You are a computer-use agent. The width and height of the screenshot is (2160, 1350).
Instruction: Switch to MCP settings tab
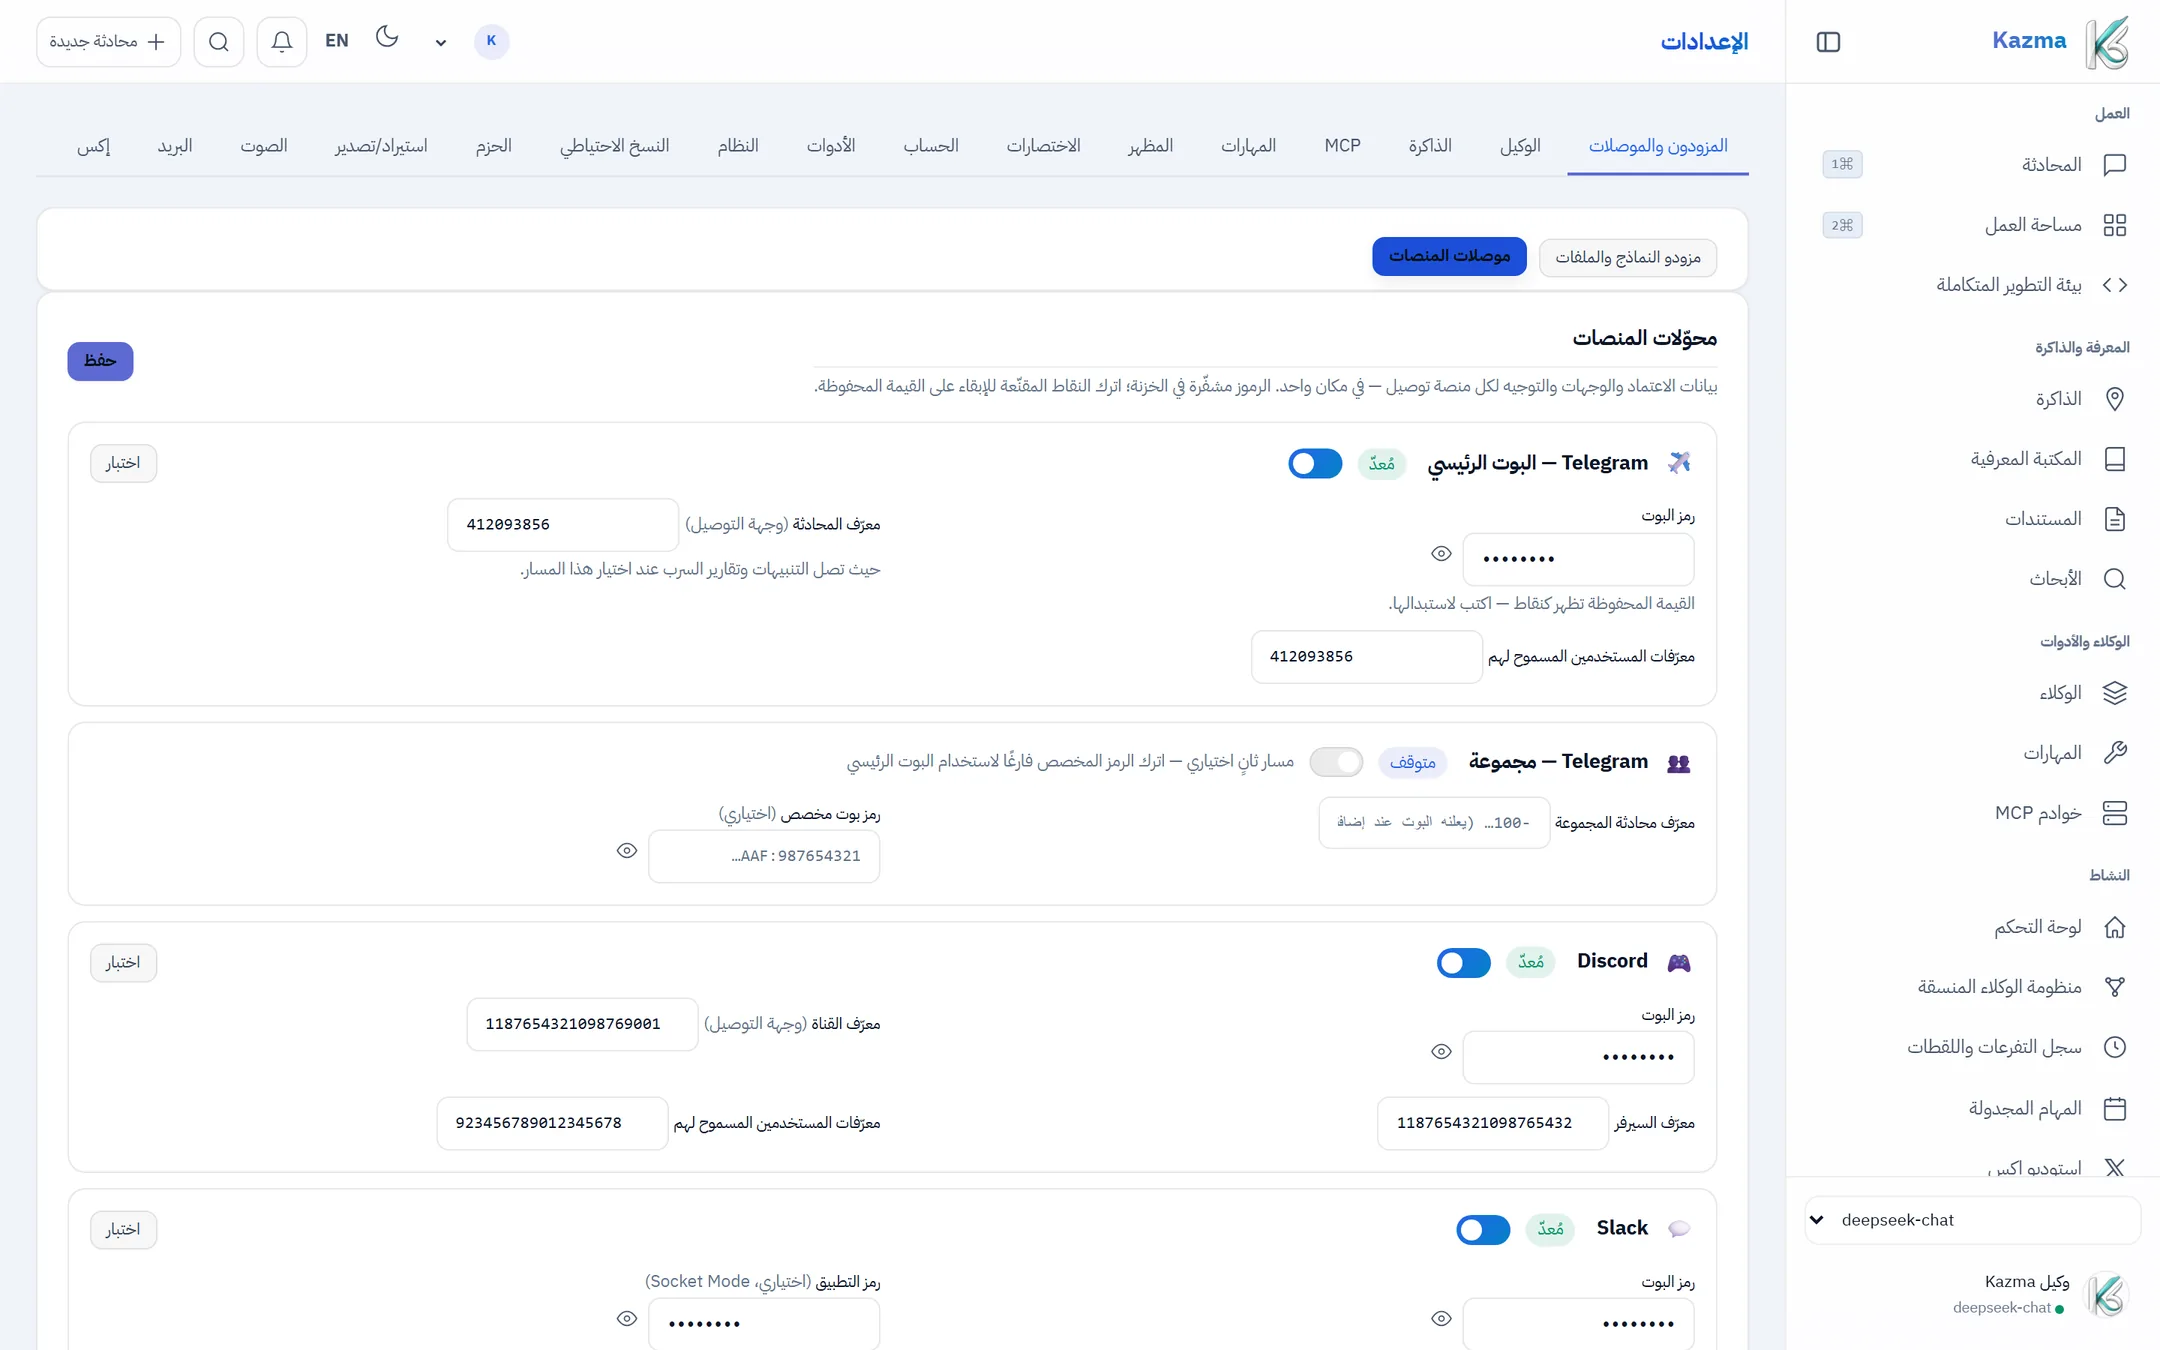coord(1342,146)
